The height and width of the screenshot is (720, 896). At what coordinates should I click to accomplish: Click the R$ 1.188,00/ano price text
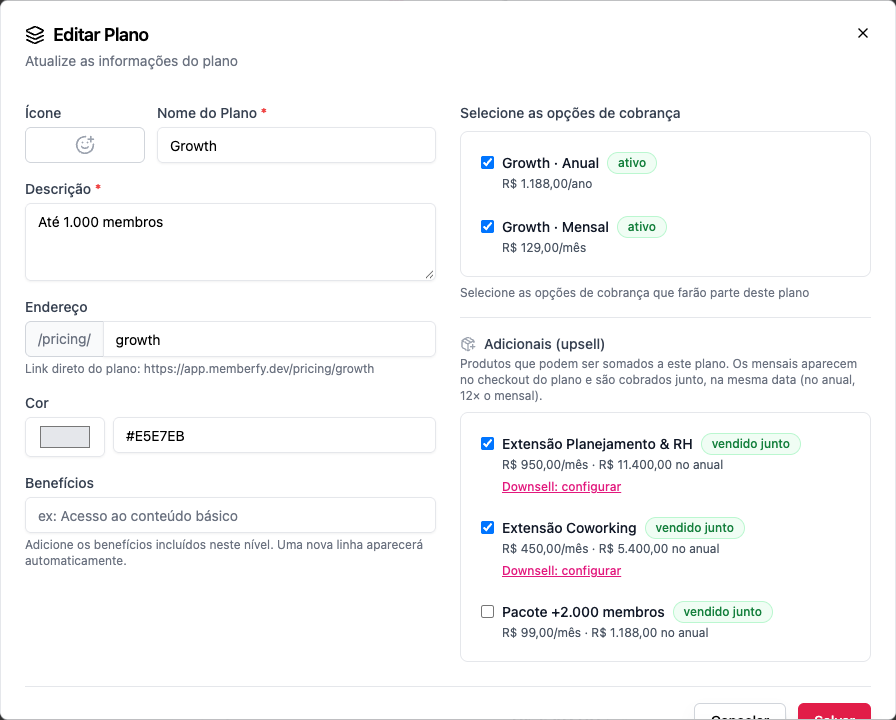547,184
